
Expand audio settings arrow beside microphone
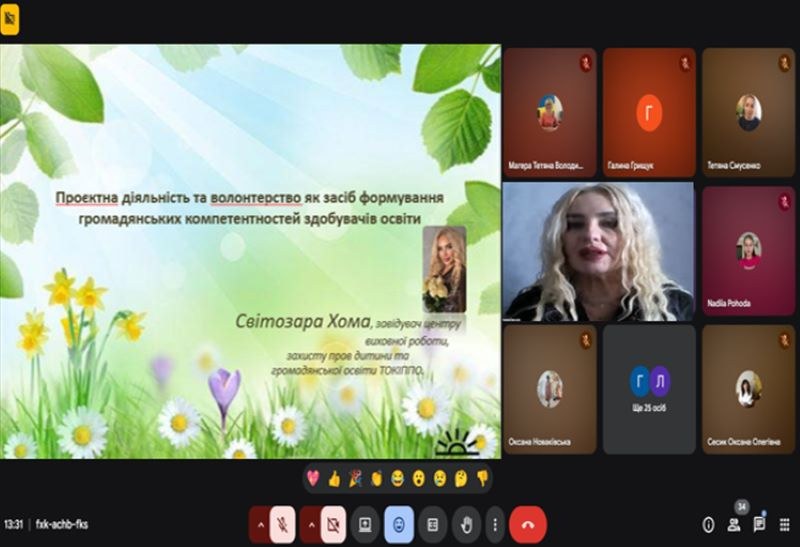pyautogui.click(x=260, y=523)
